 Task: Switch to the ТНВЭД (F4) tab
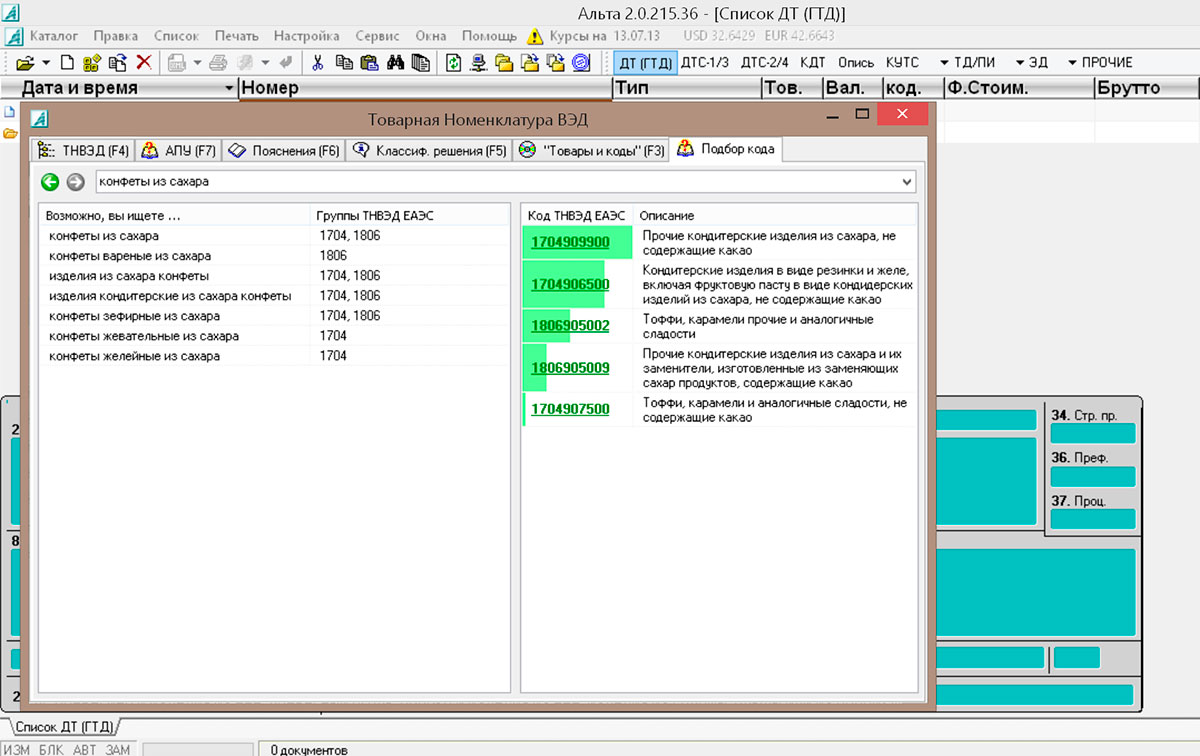coord(84,151)
